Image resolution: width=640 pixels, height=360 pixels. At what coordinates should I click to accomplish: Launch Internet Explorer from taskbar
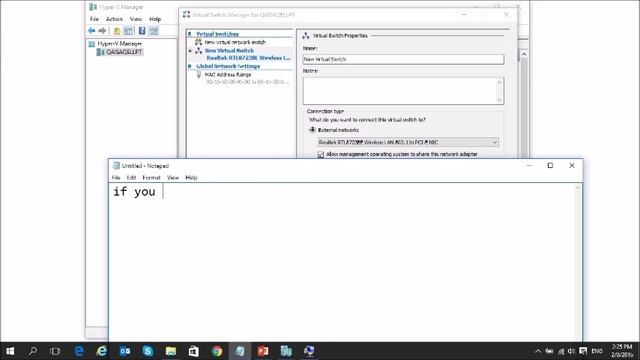(x=101, y=351)
